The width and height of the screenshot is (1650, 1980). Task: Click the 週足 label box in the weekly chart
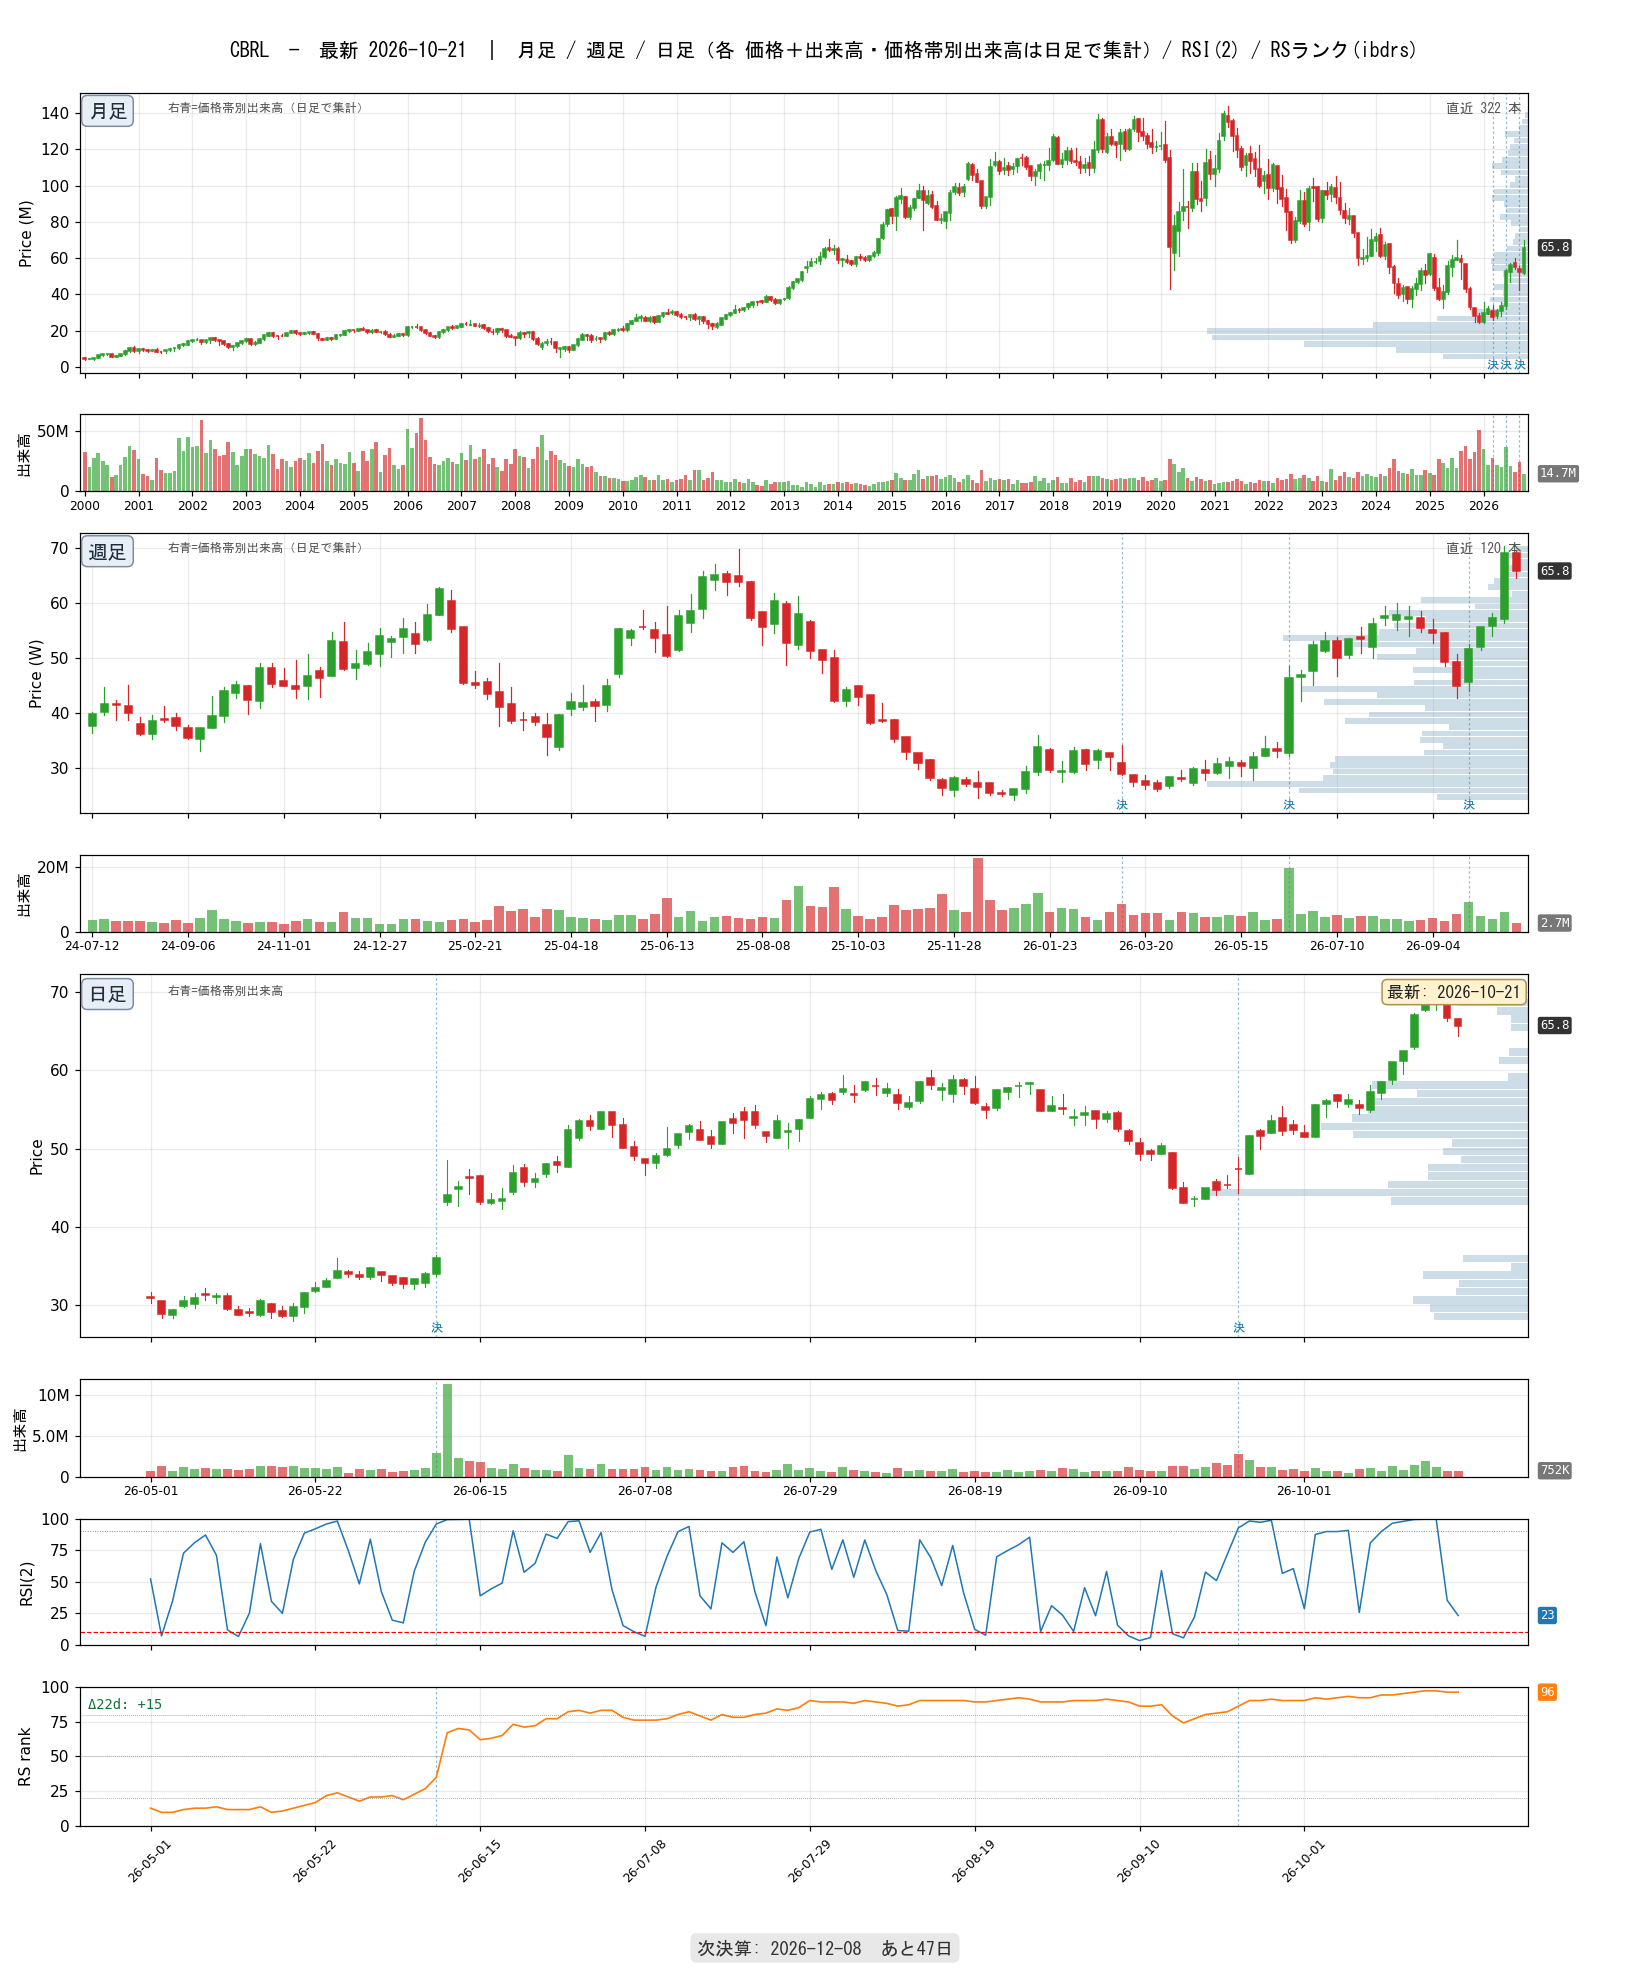(108, 551)
